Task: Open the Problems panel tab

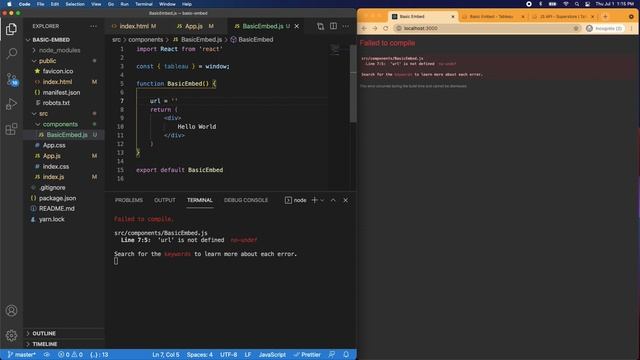Action: (129, 200)
